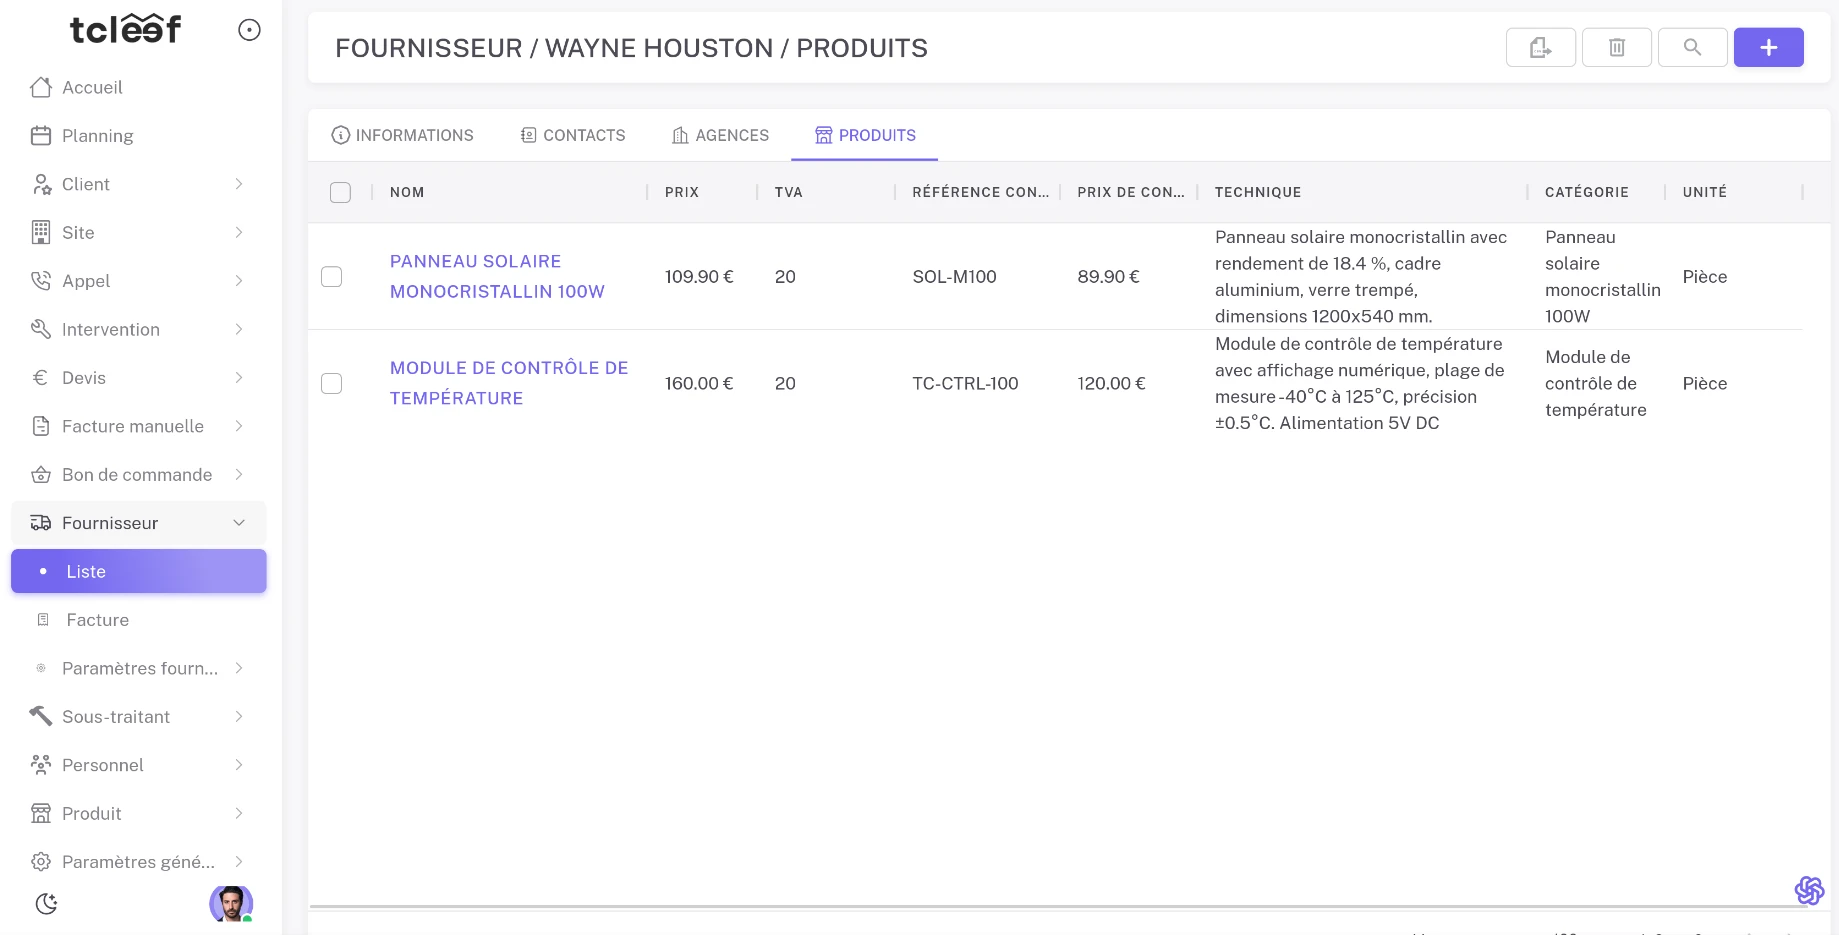Open the Agences tab
The height and width of the screenshot is (935, 1839).
click(720, 135)
